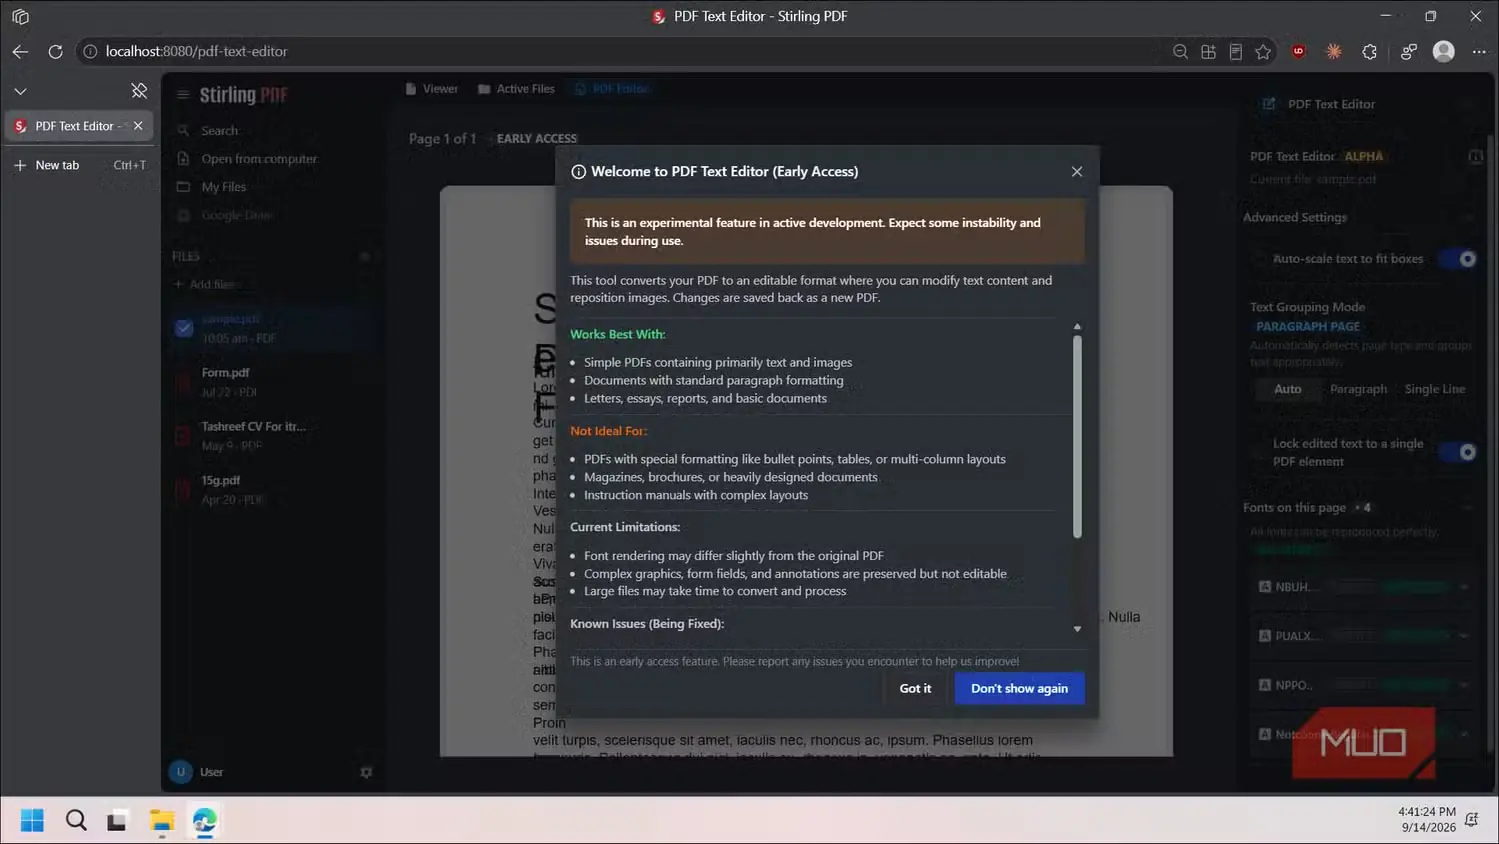This screenshot has width=1499, height=844.
Task: Expand the PUALX font entry chevron
Action: (x=1464, y=636)
